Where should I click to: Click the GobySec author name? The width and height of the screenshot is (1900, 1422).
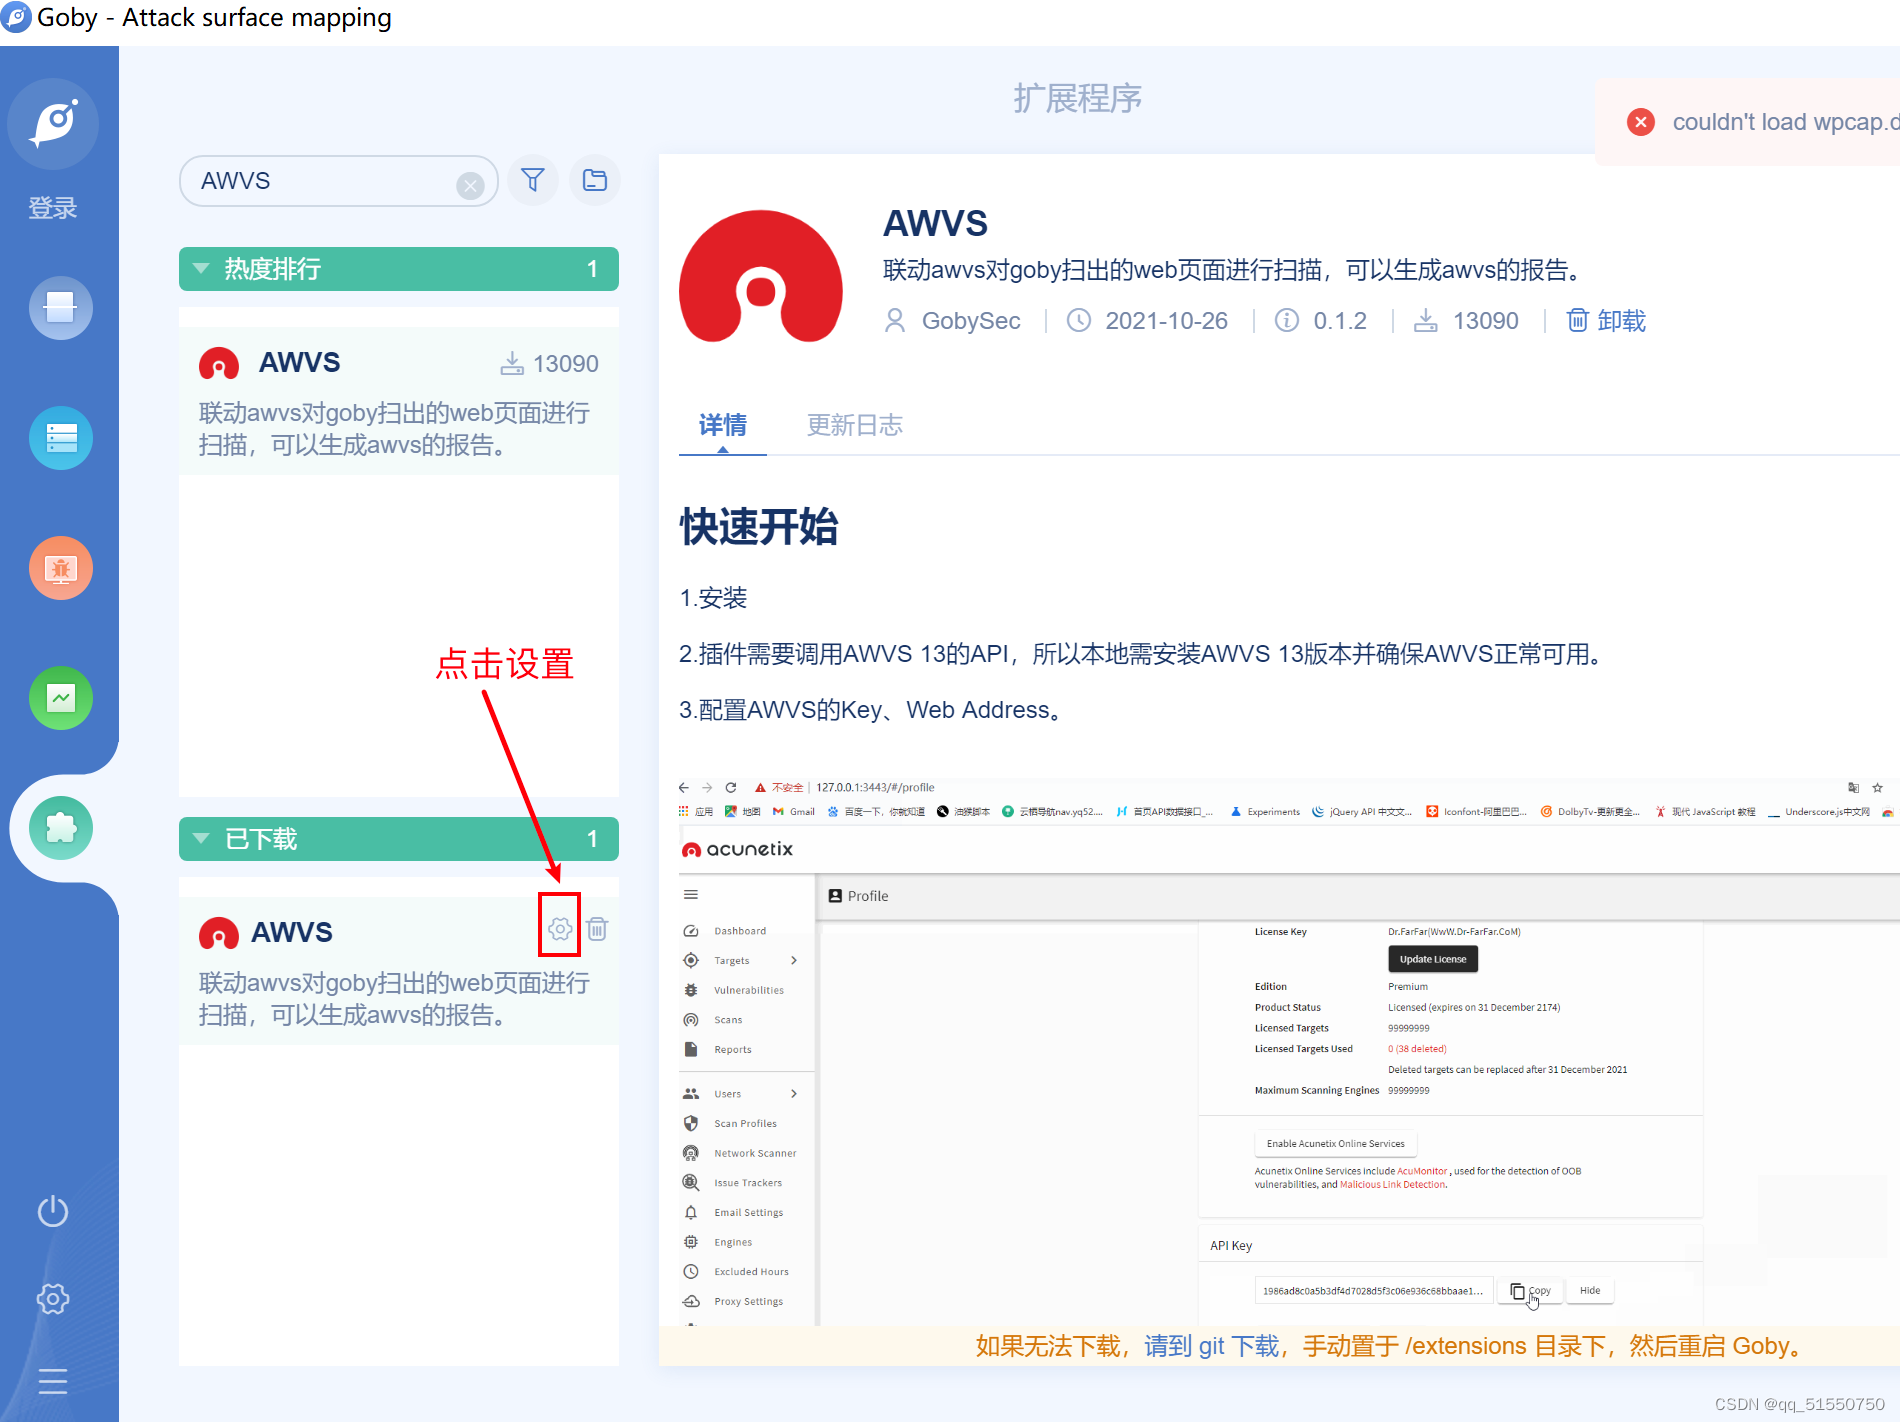(971, 321)
